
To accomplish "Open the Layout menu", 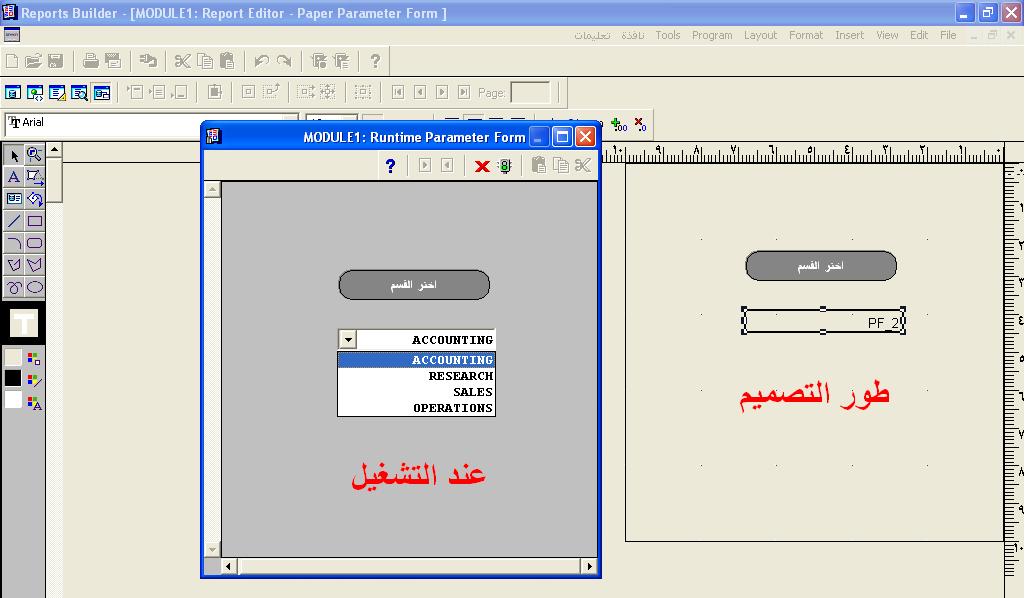I will tap(760, 35).
